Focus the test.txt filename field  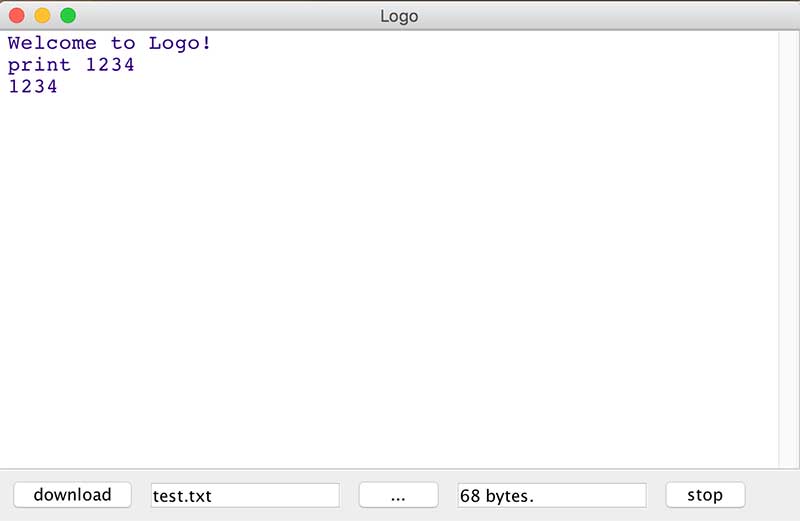coord(245,495)
